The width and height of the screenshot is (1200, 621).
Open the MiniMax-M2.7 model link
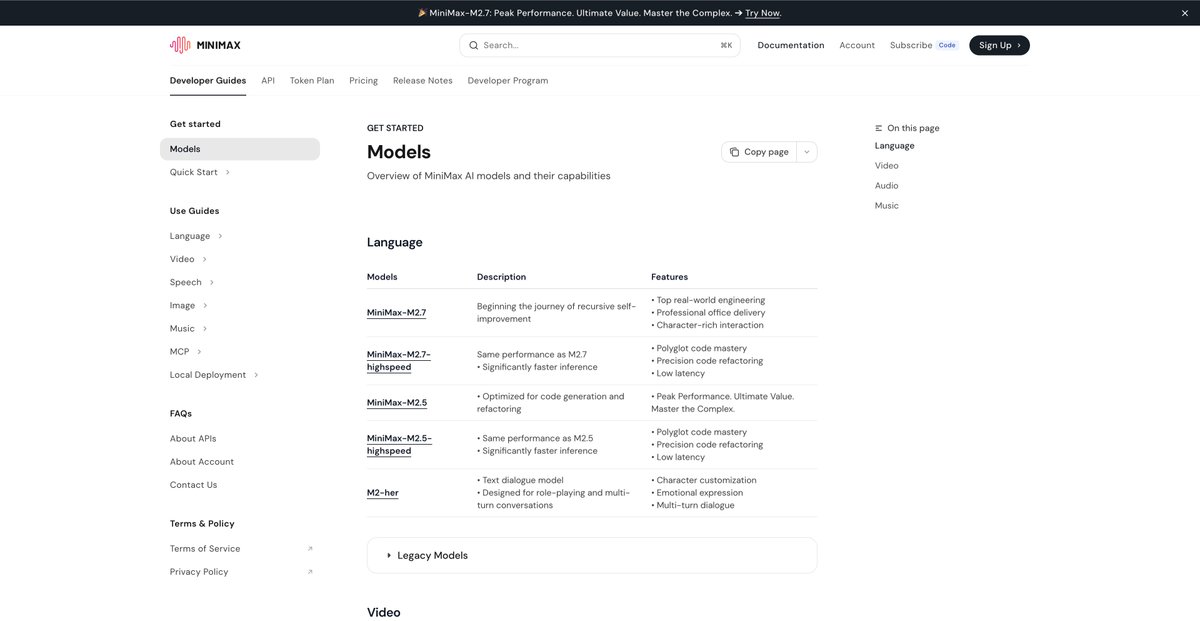point(396,313)
